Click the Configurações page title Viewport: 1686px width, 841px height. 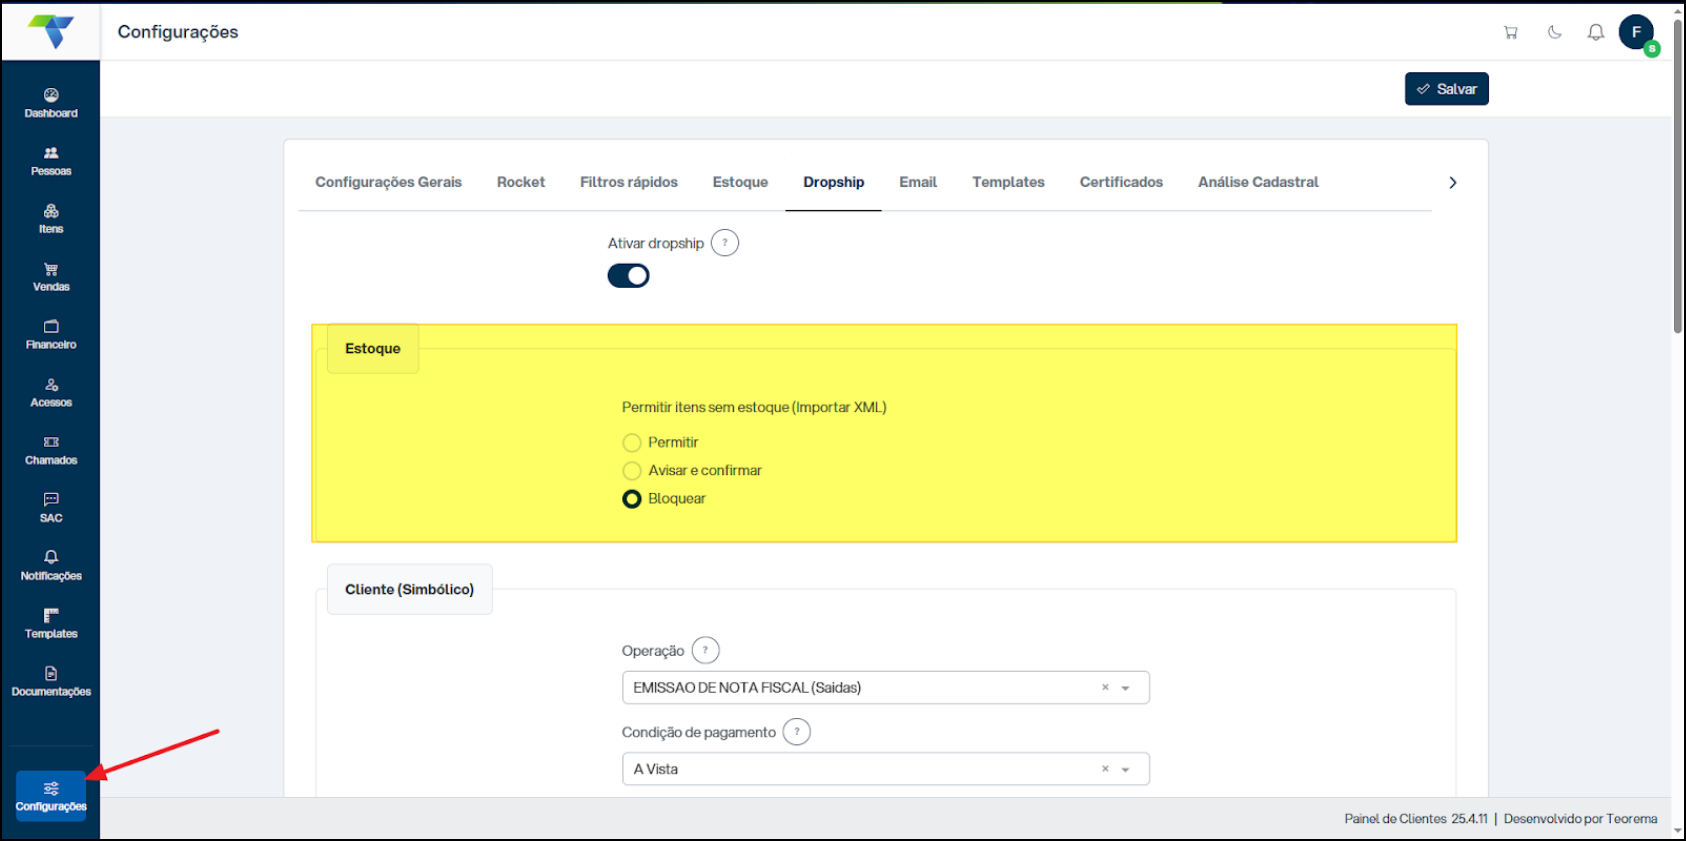[178, 32]
